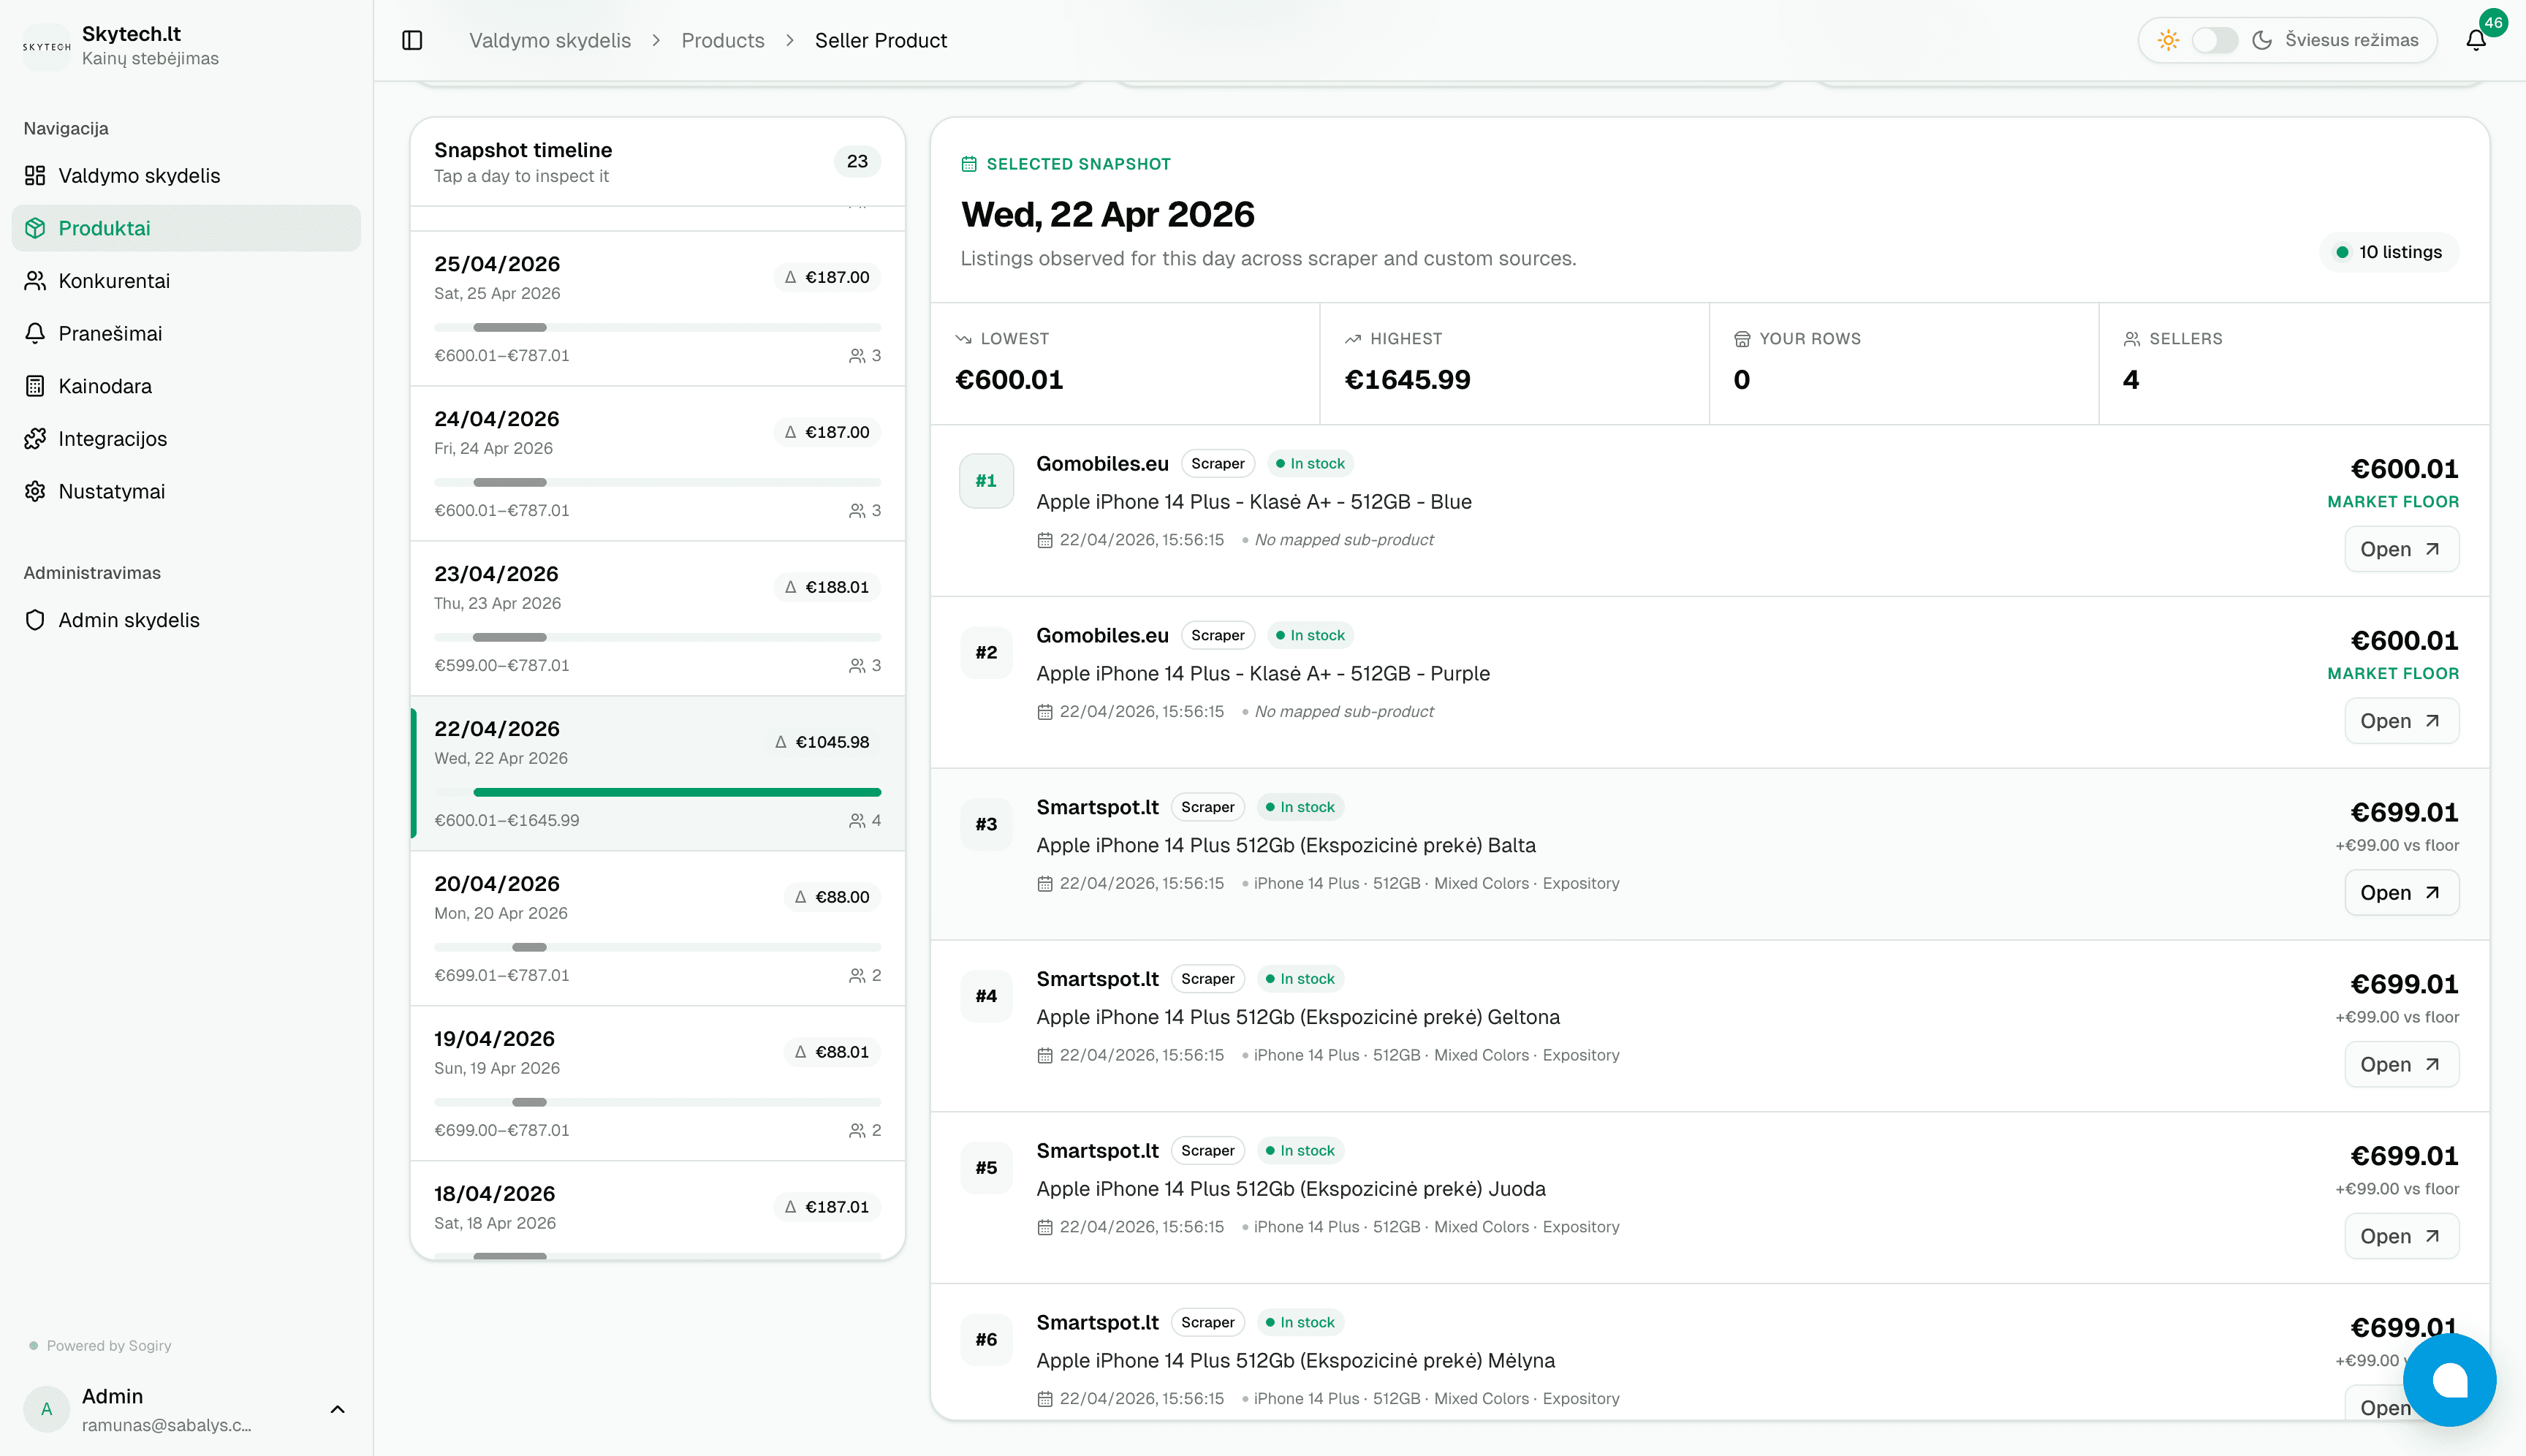Viewport: 2526px width, 1456px height.
Task: Click the Your Rows store icon
Action: (x=1742, y=339)
